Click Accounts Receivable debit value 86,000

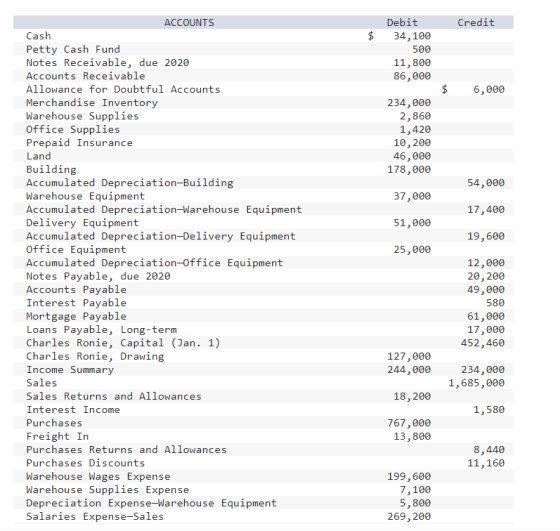pyautogui.click(x=412, y=76)
